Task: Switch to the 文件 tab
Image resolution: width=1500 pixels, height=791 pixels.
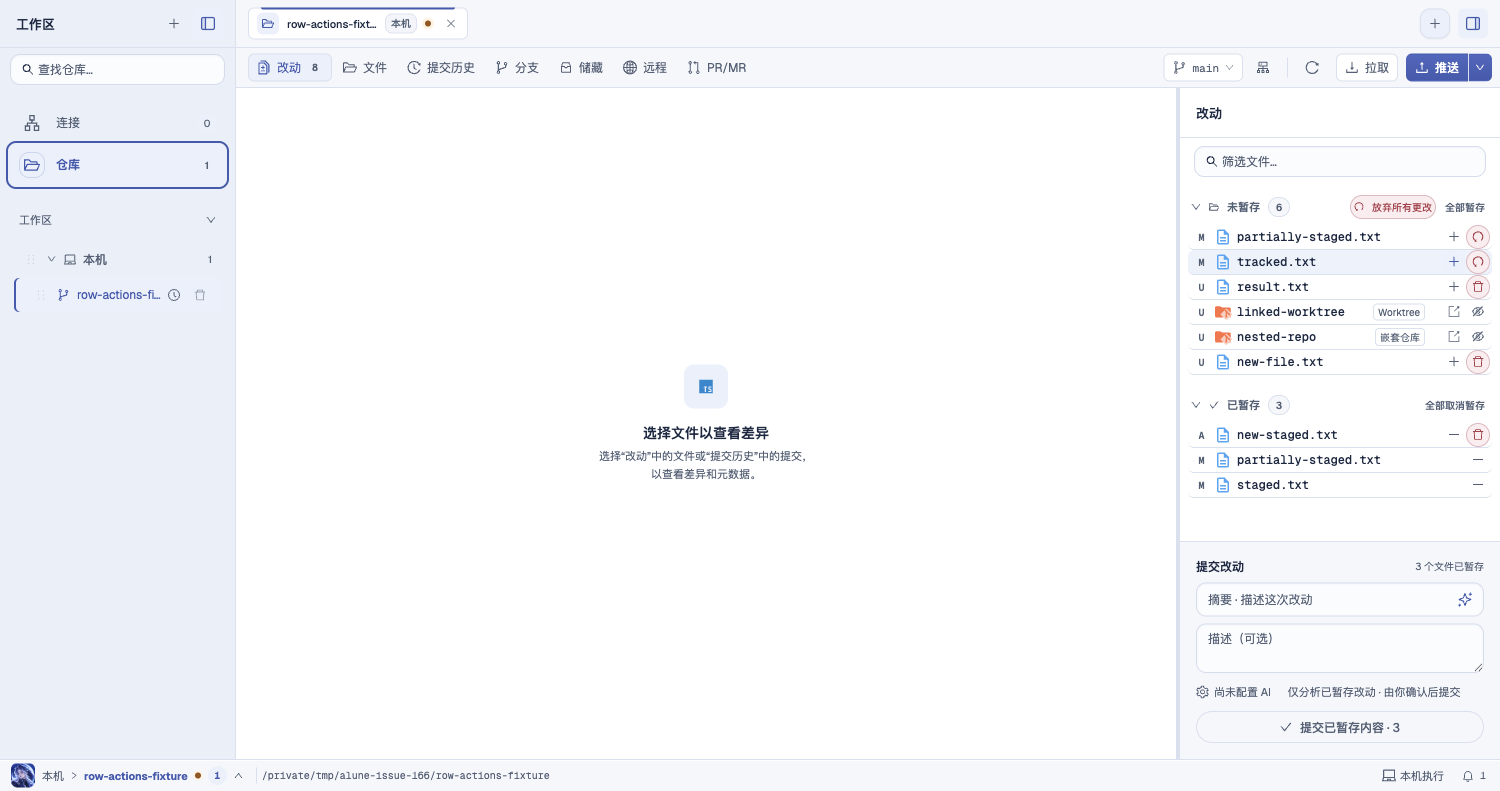Action: click(365, 68)
